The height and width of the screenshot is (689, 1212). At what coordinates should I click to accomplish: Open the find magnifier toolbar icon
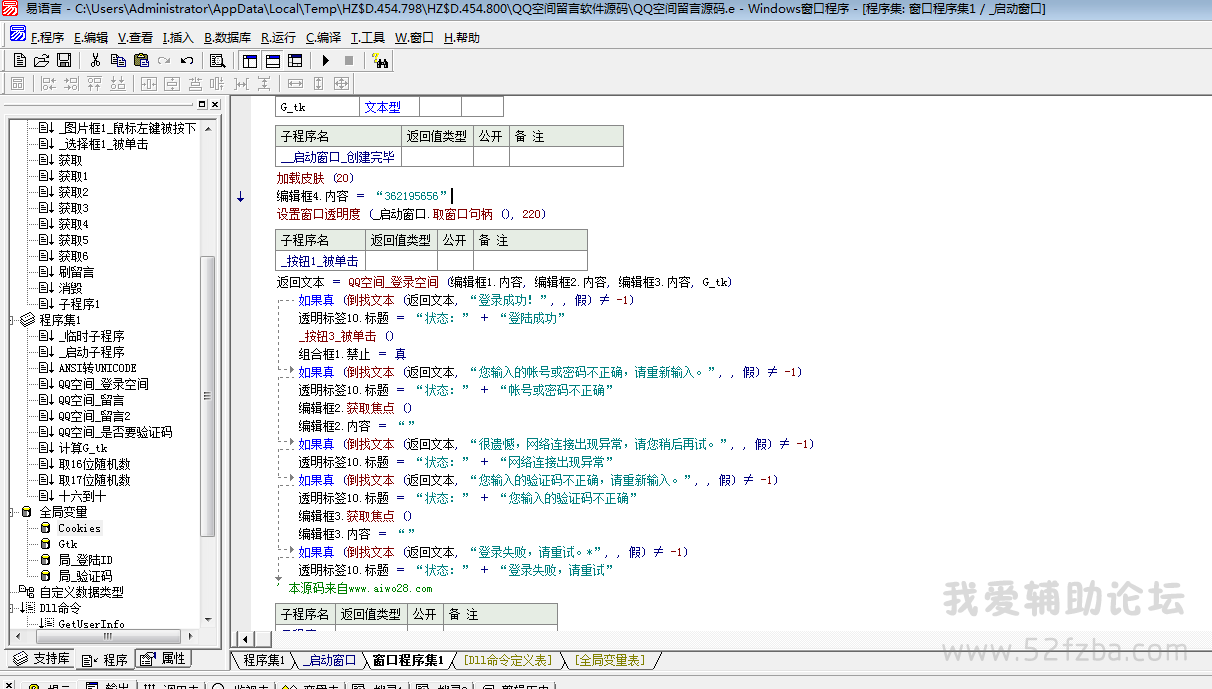coord(217,60)
